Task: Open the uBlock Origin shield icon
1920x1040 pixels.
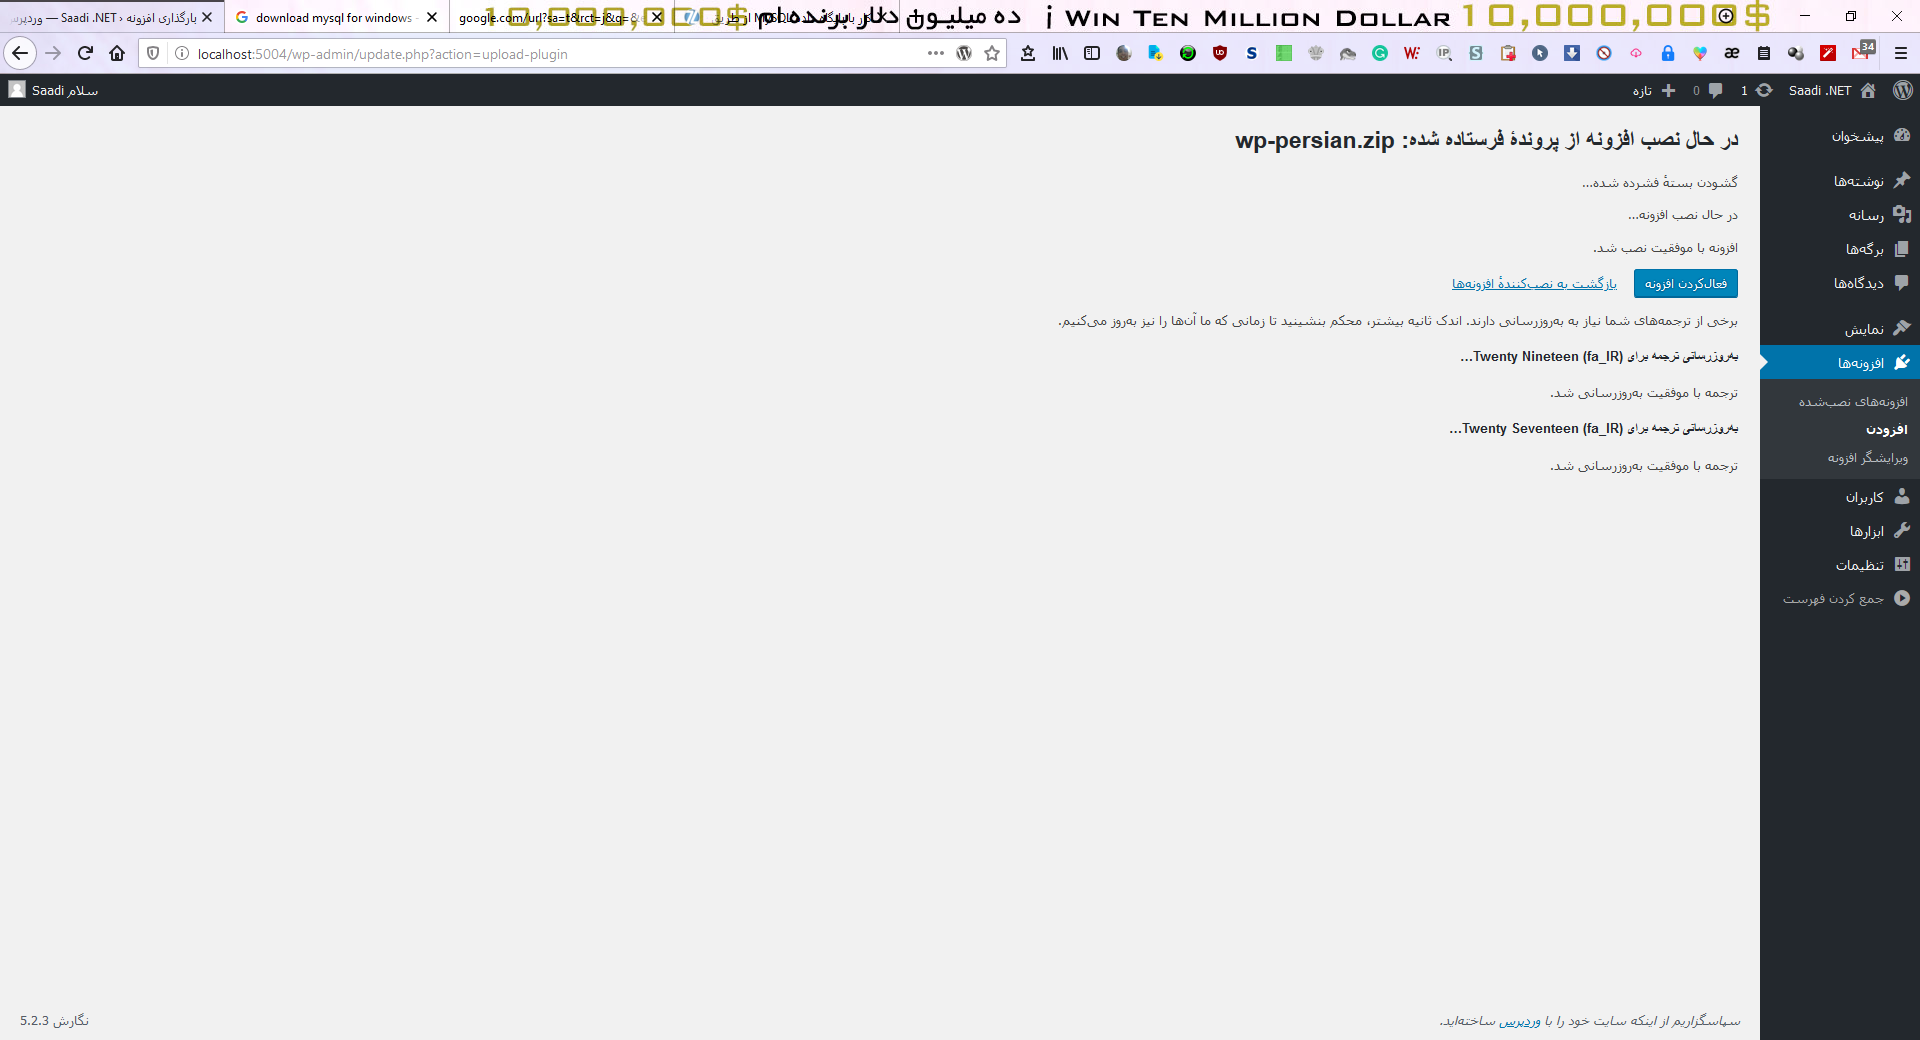Action: [x=1220, y=53]
